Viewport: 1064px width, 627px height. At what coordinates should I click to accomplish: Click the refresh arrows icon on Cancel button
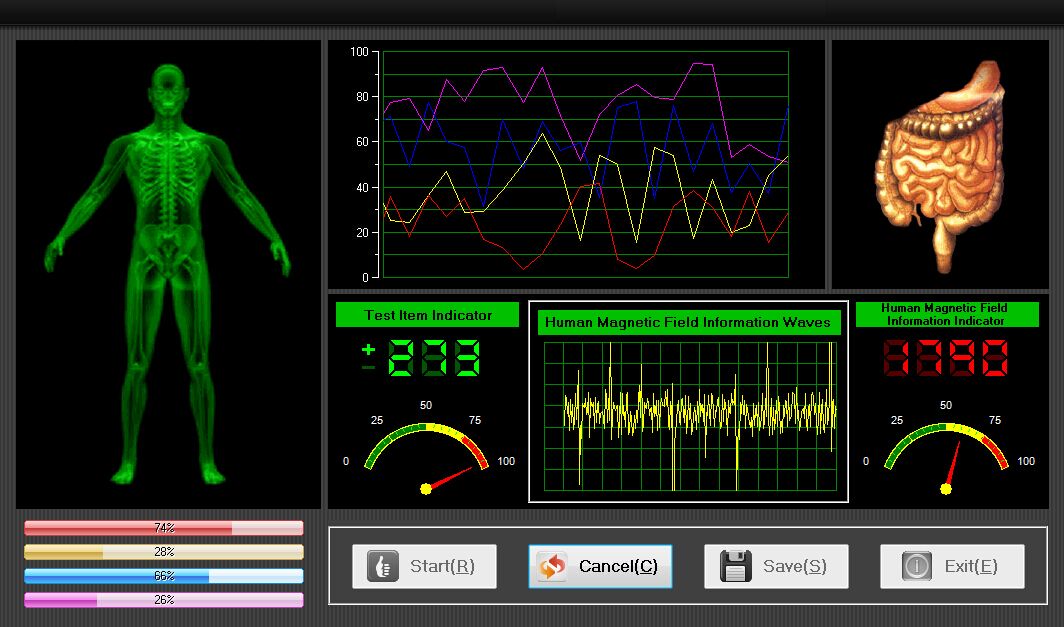pos(551,566)
